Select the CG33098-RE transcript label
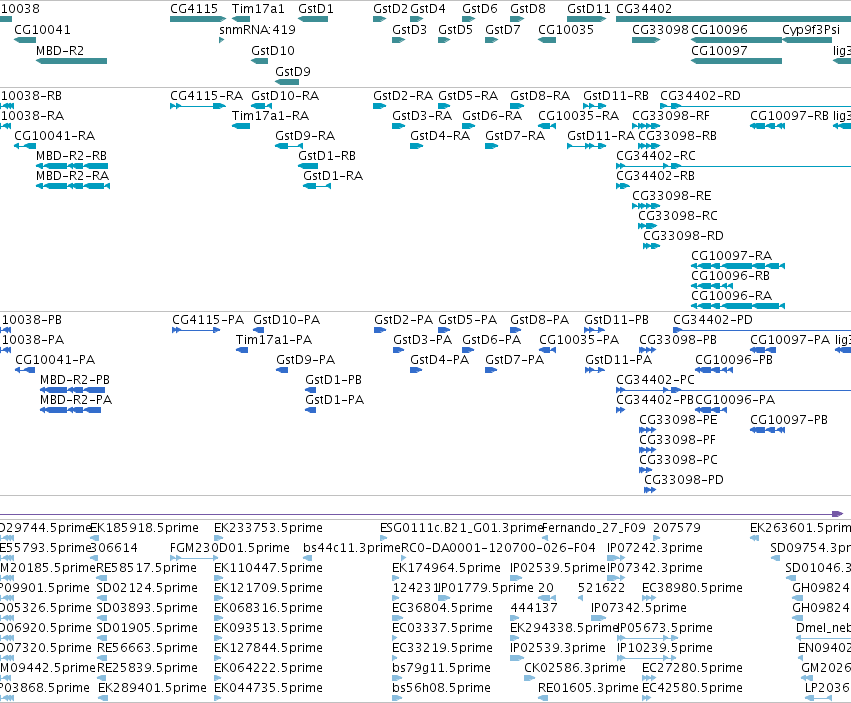851x703 pixels. (671, 196)
